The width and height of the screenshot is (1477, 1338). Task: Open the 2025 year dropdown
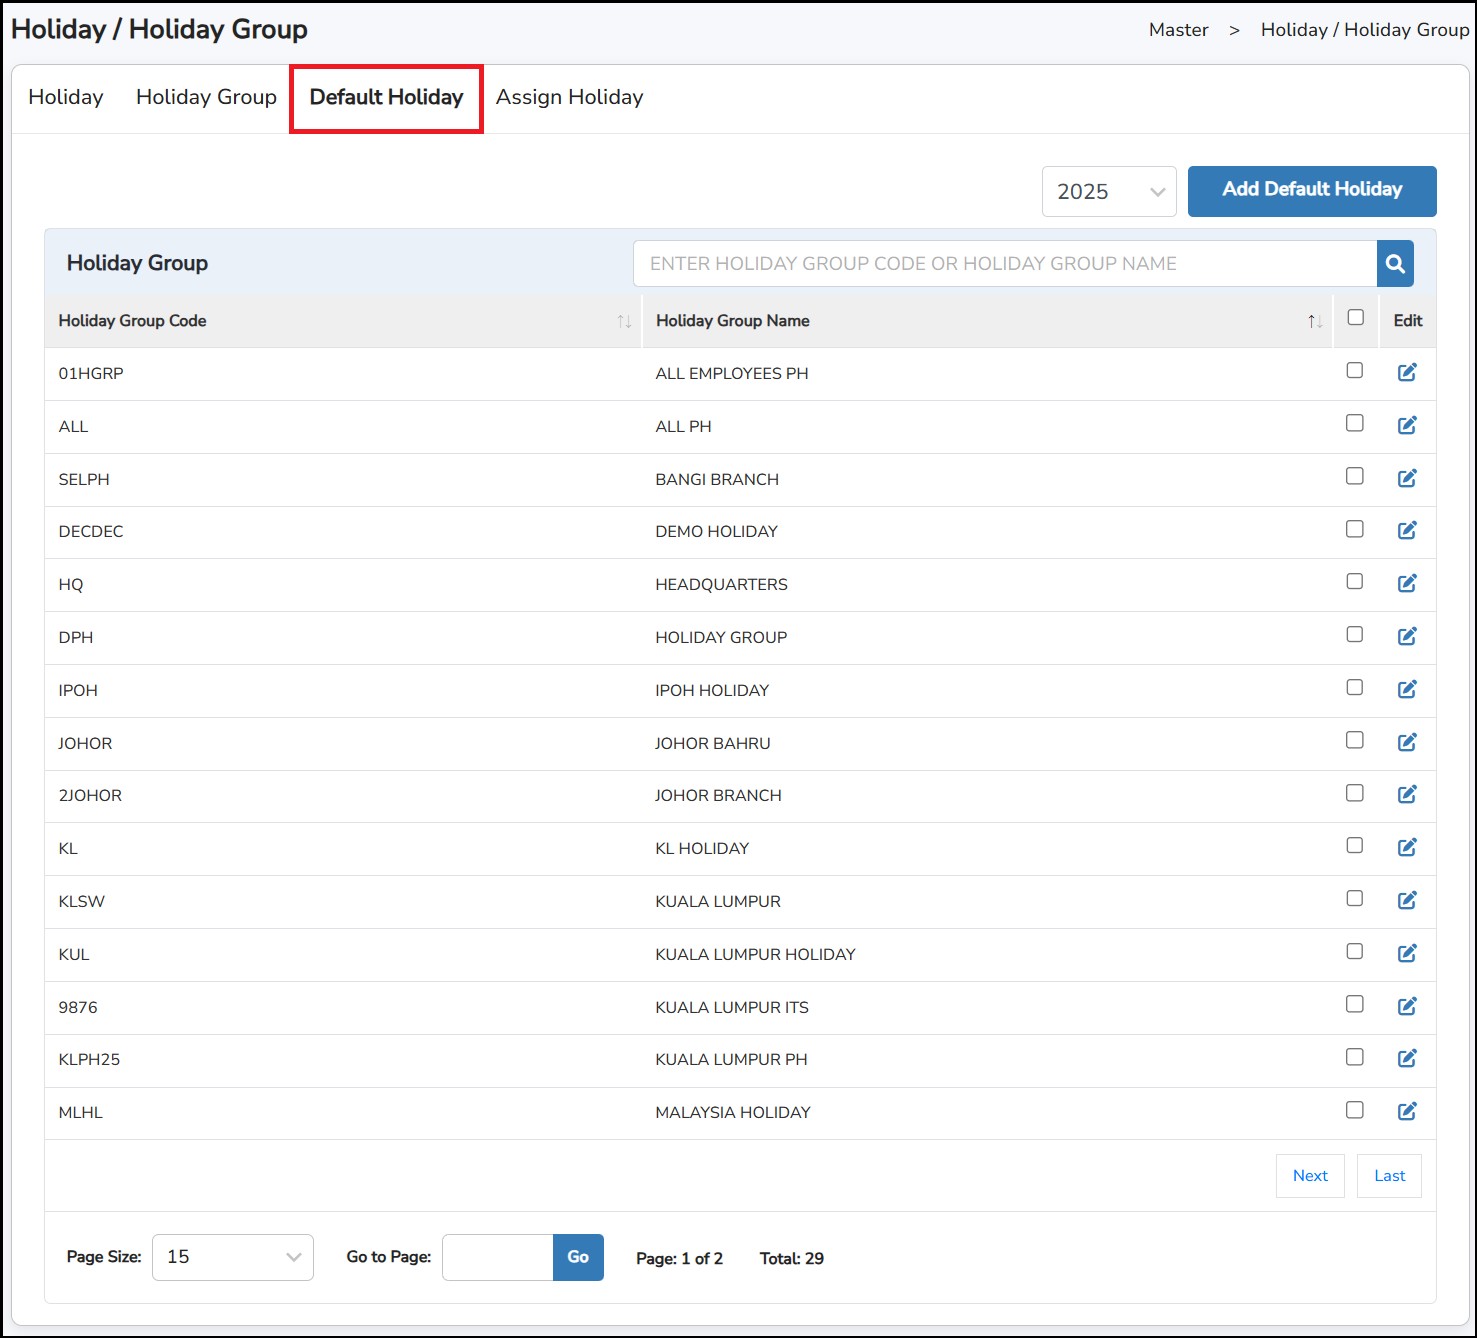tap(1109, 191)
